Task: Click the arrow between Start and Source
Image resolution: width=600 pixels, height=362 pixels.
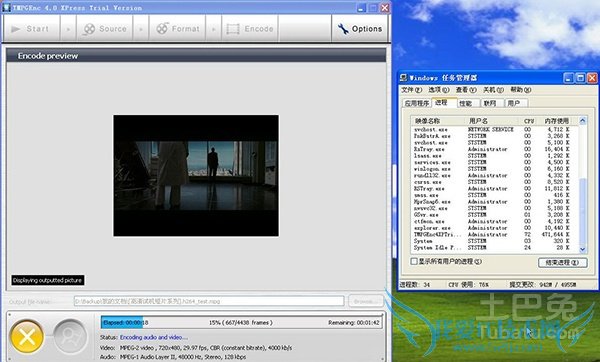Action: pos(68,29)
